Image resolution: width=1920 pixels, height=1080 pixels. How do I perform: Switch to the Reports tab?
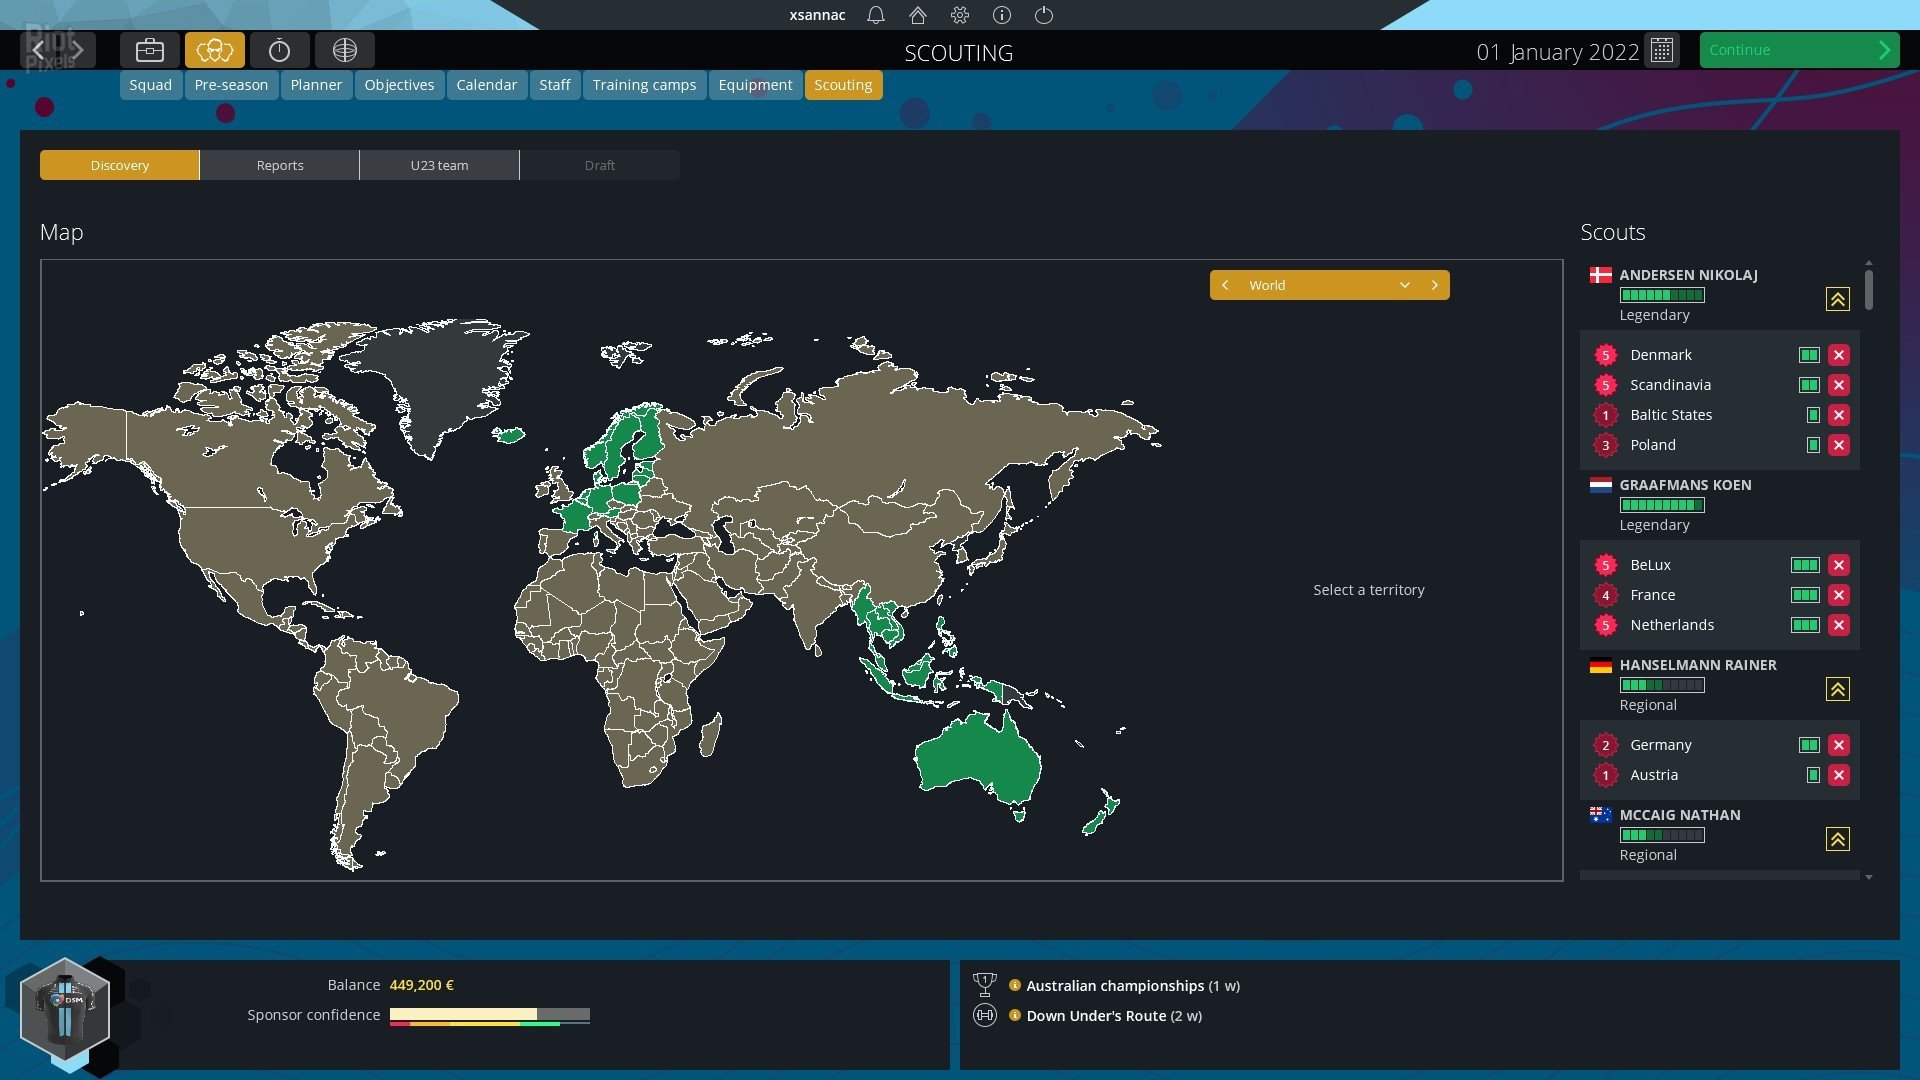tap(279, 165)
